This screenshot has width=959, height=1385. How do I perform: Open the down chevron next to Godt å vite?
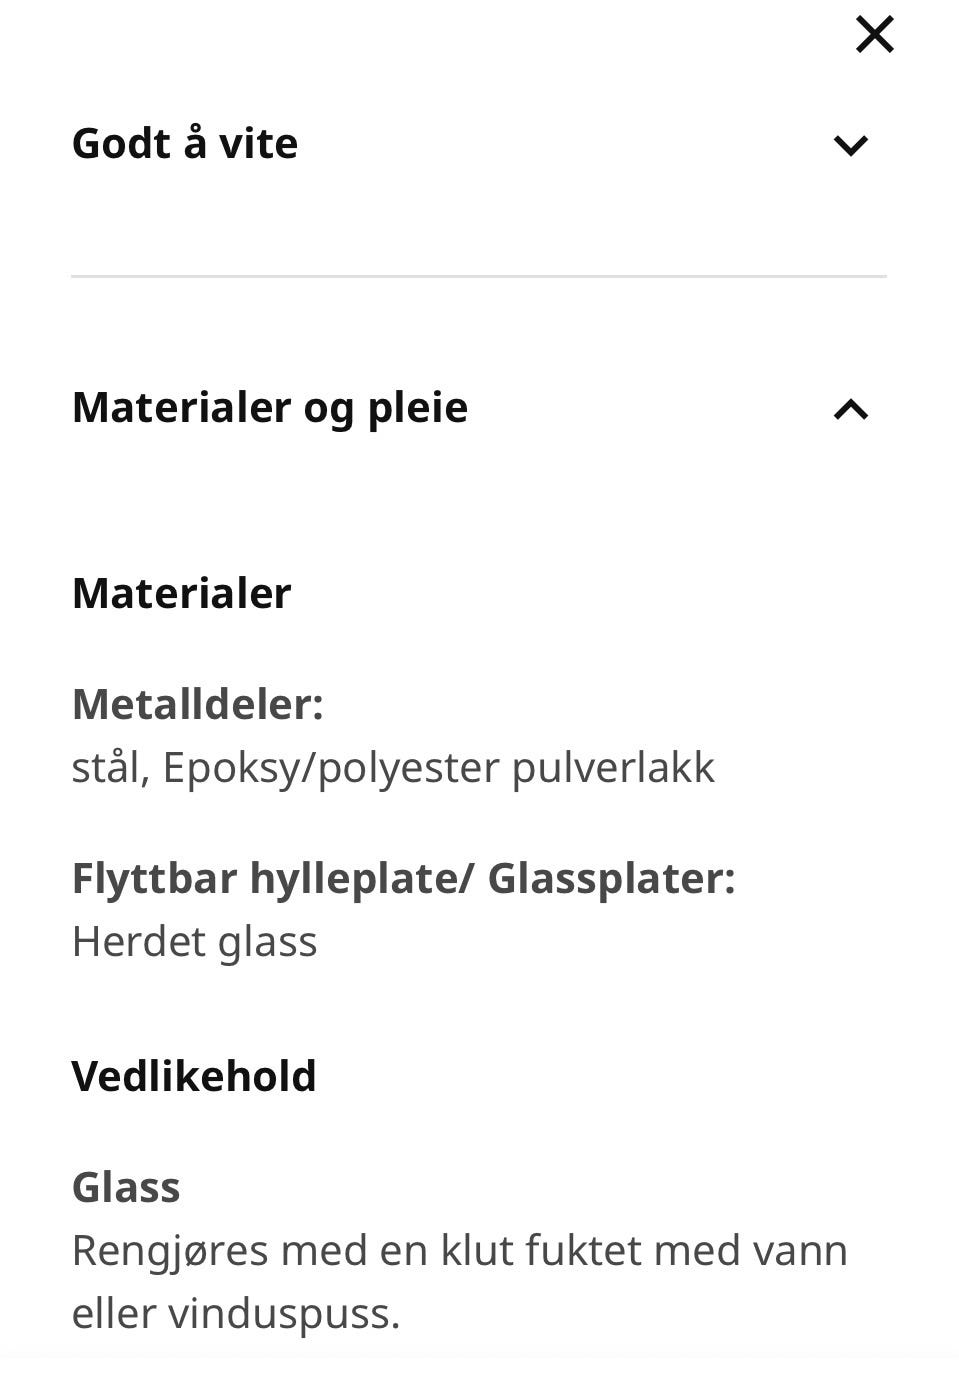click(x=851, y=145)
